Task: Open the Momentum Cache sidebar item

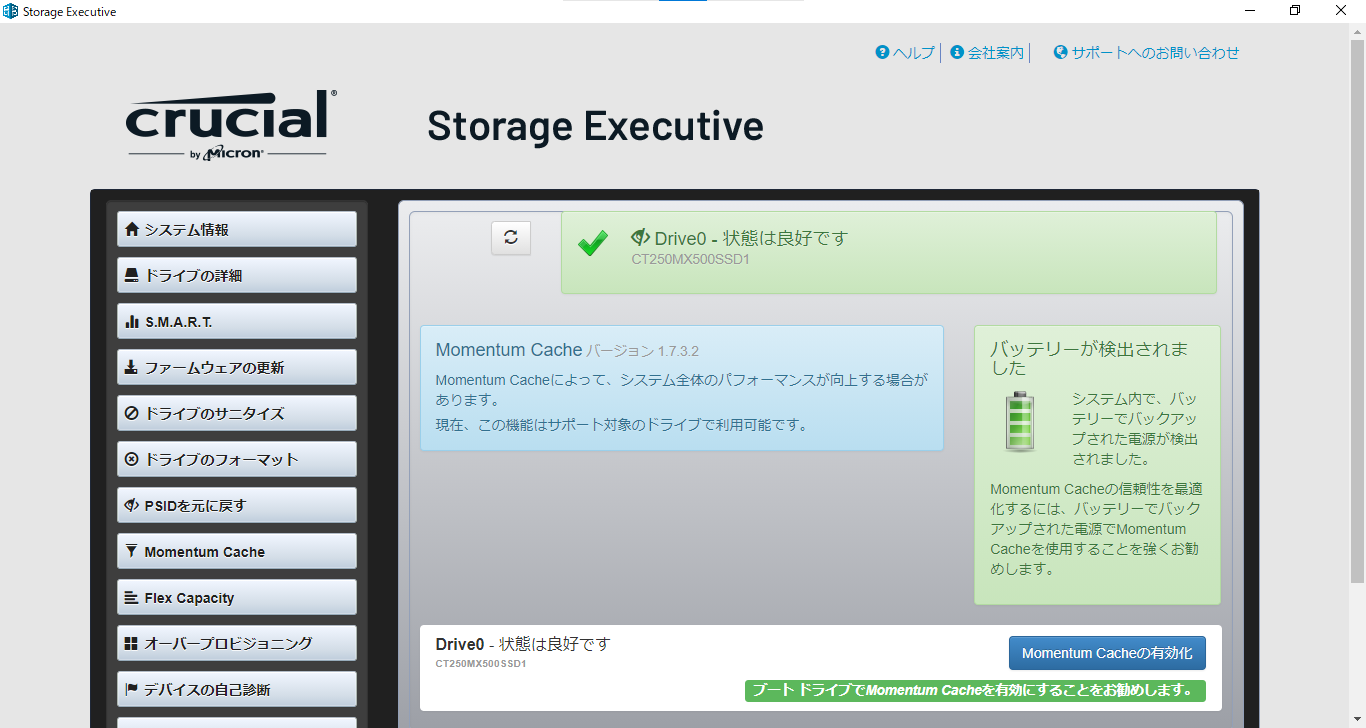Action: point(237,551)
